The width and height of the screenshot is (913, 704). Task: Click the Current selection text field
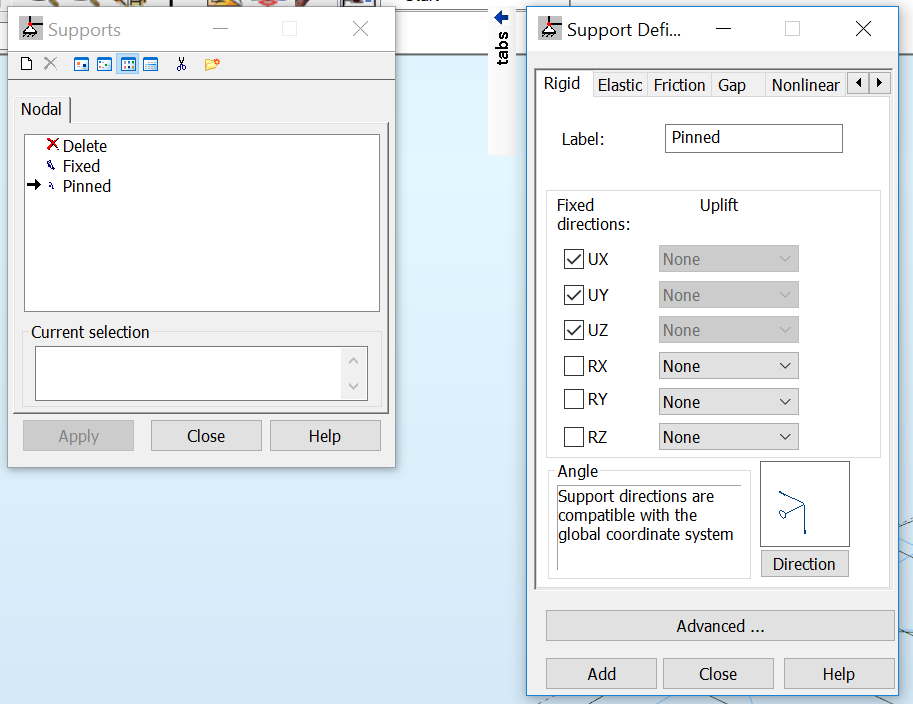[201, 373]
